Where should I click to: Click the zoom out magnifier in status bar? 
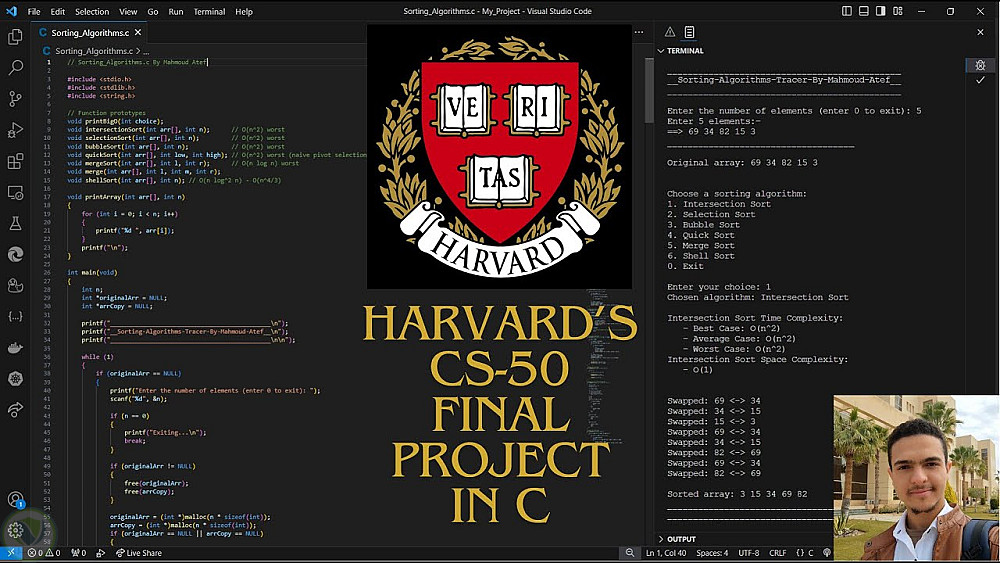click(x=629, y=553)
